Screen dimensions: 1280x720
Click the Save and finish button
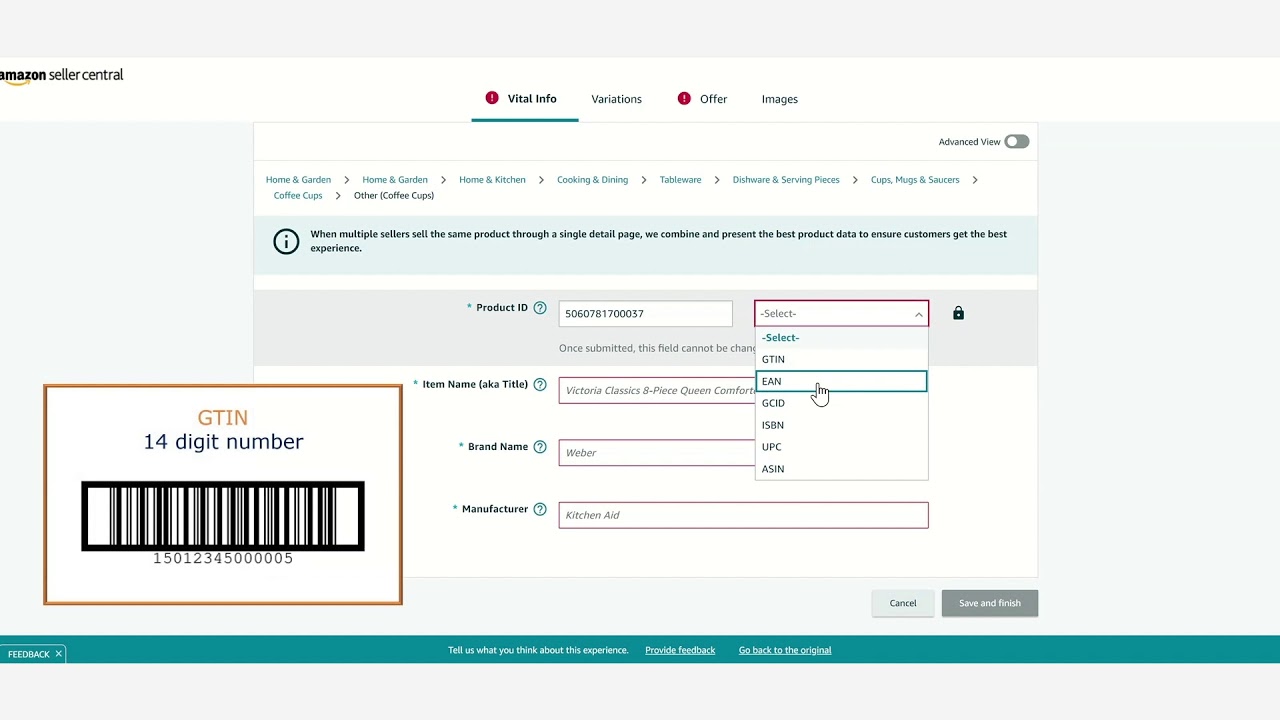pos(990,603)
